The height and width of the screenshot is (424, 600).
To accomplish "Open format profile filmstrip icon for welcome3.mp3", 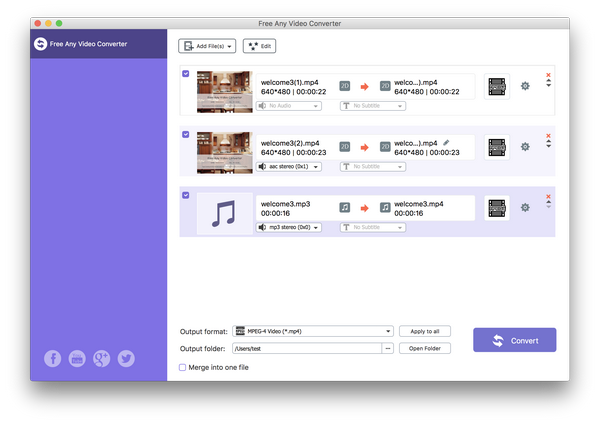I will (497, 208).
